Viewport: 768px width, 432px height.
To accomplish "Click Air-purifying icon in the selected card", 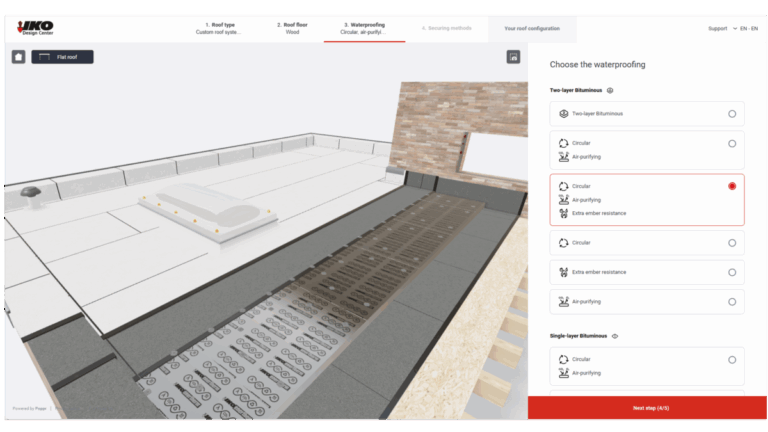I will 564,200.
